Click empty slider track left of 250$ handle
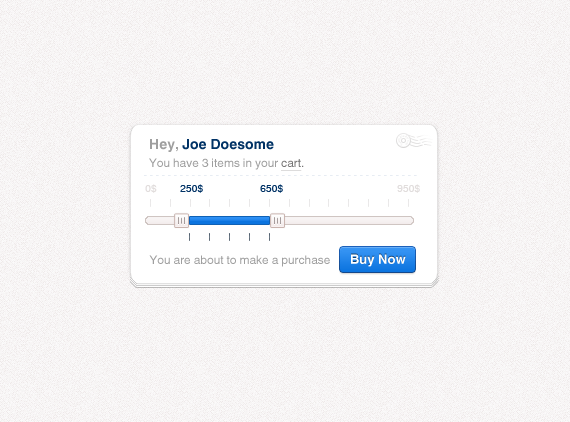This screenshot has width=570, height=422. (x=160, y=221)
